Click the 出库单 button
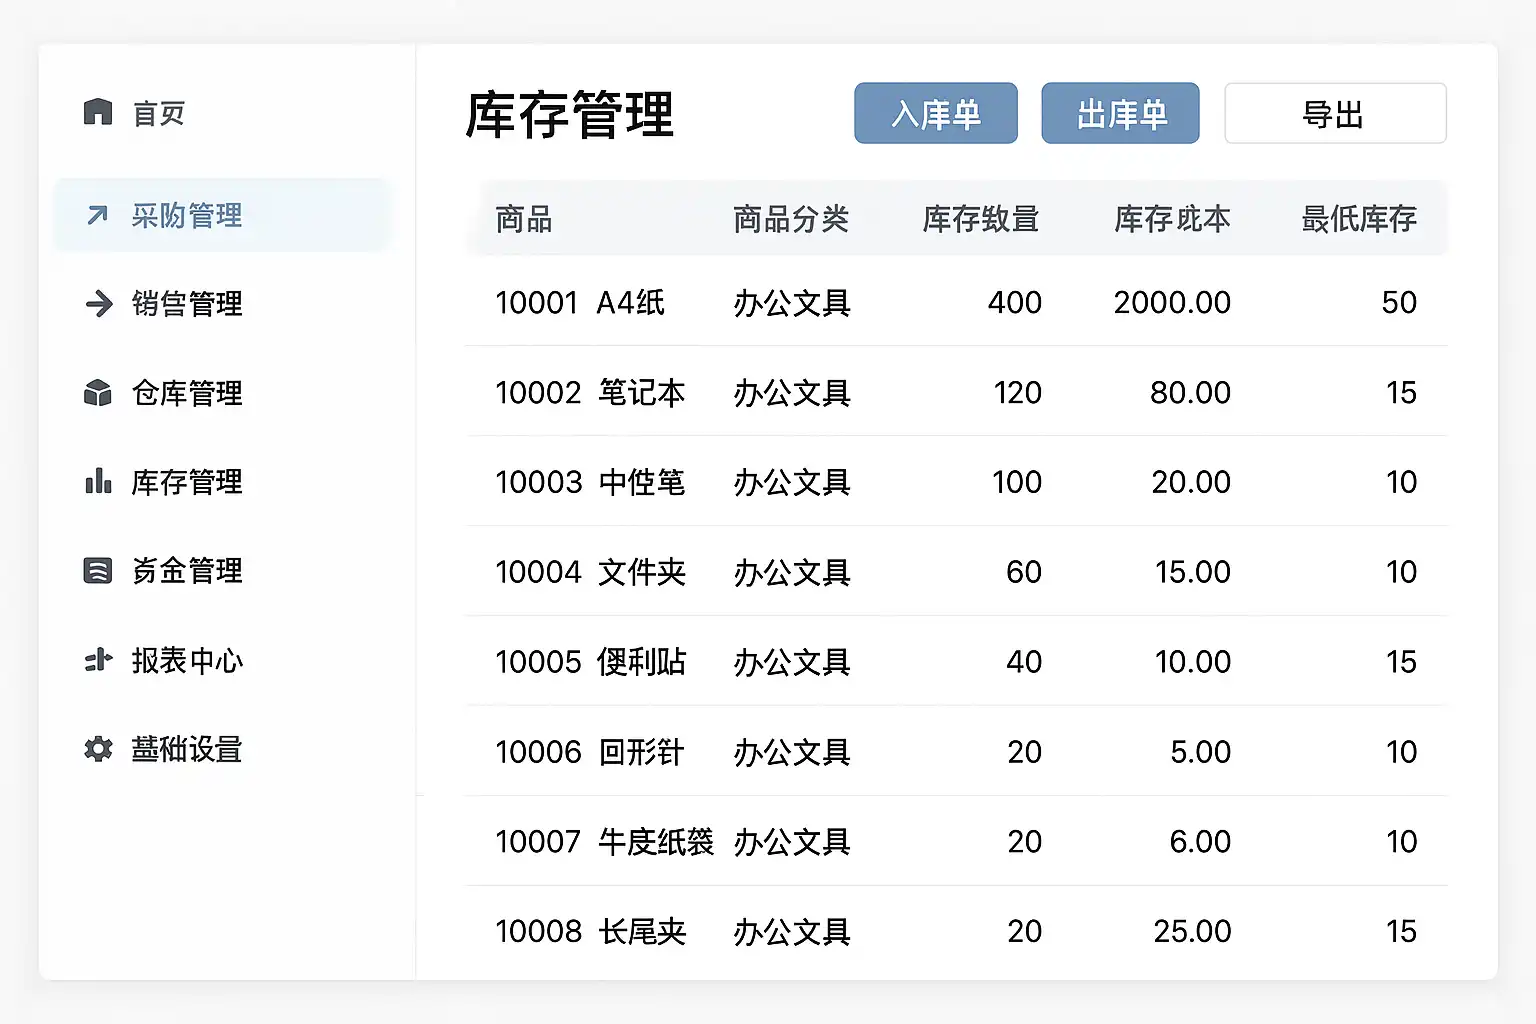 tap(1120, 114)
